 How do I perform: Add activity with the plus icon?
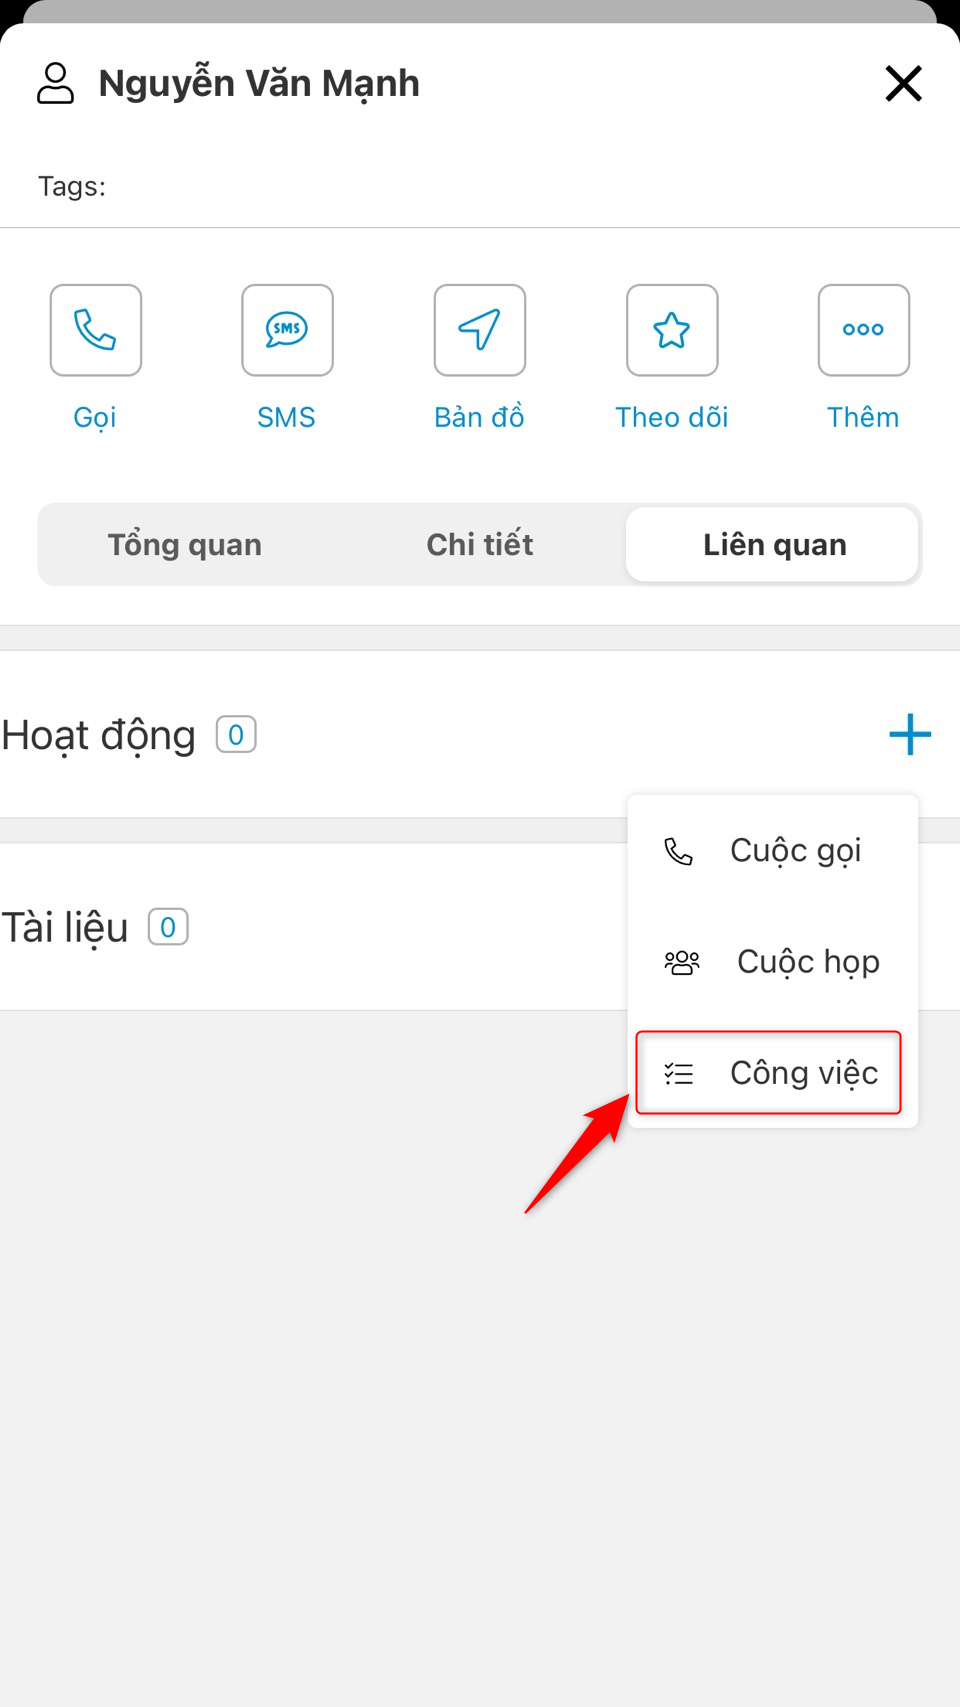910,735
